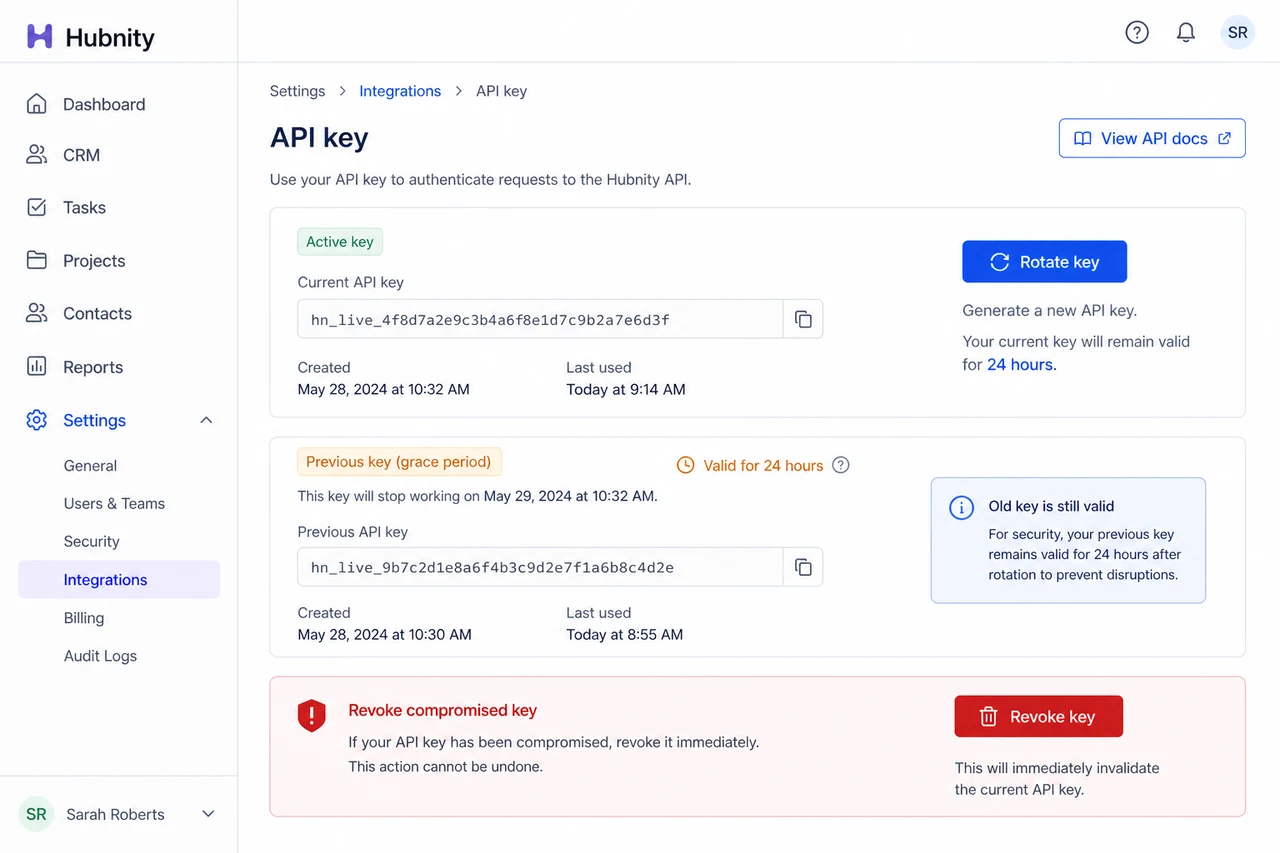Click the current API key field
Screen dimensions: 1280x853
(541, 319)
